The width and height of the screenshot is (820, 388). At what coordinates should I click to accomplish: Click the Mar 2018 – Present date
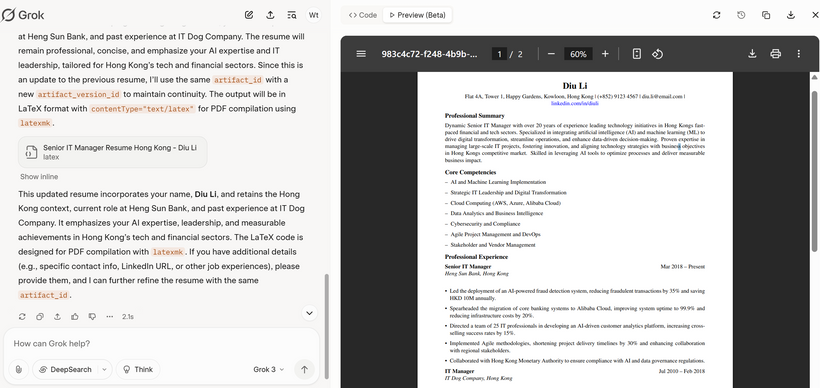point(682,267)
